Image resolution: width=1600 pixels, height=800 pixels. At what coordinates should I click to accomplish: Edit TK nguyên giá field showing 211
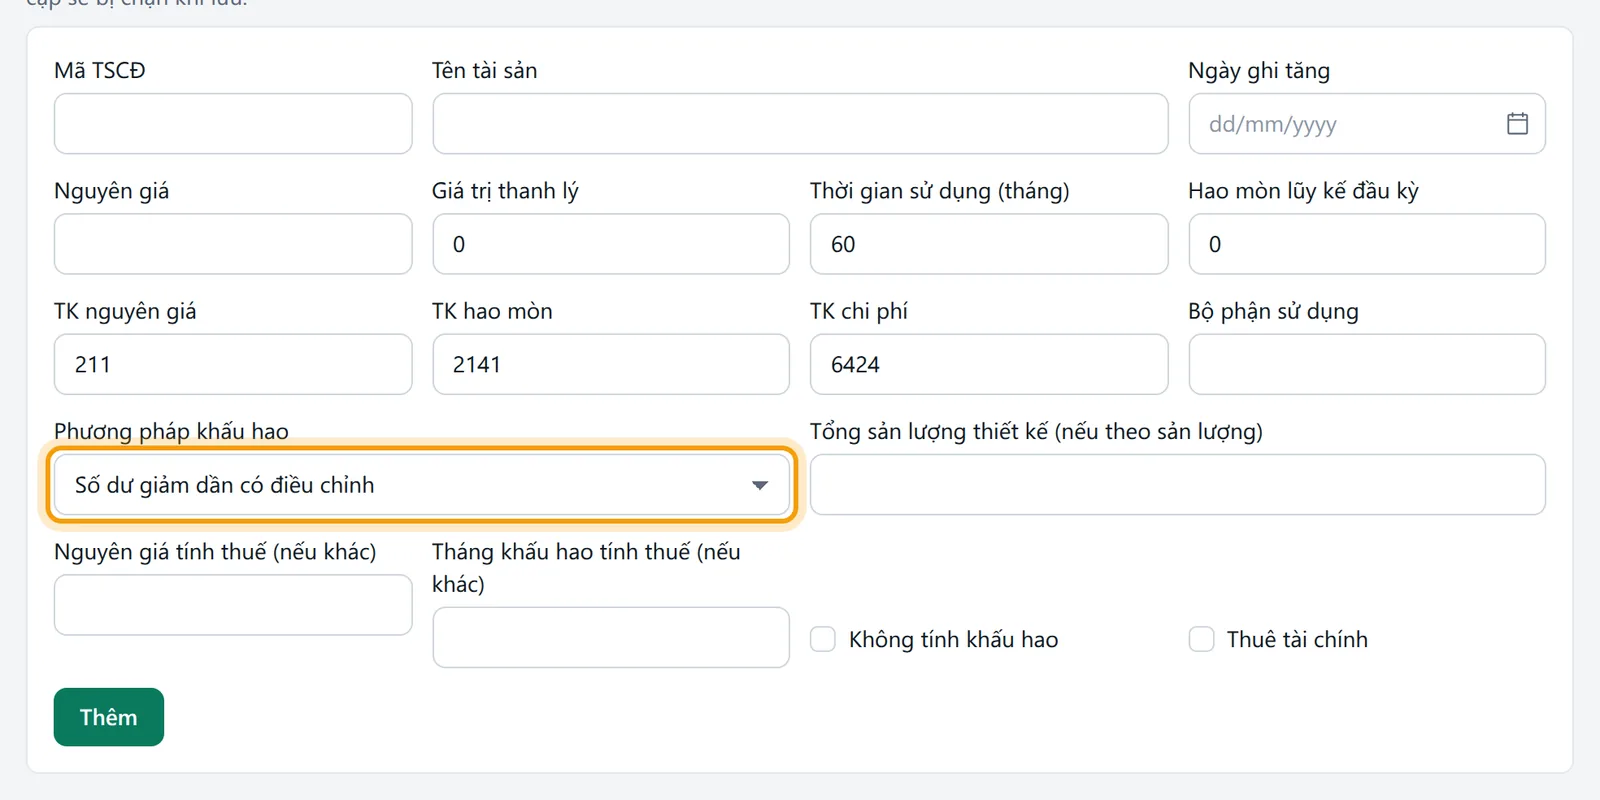point(233,364)
